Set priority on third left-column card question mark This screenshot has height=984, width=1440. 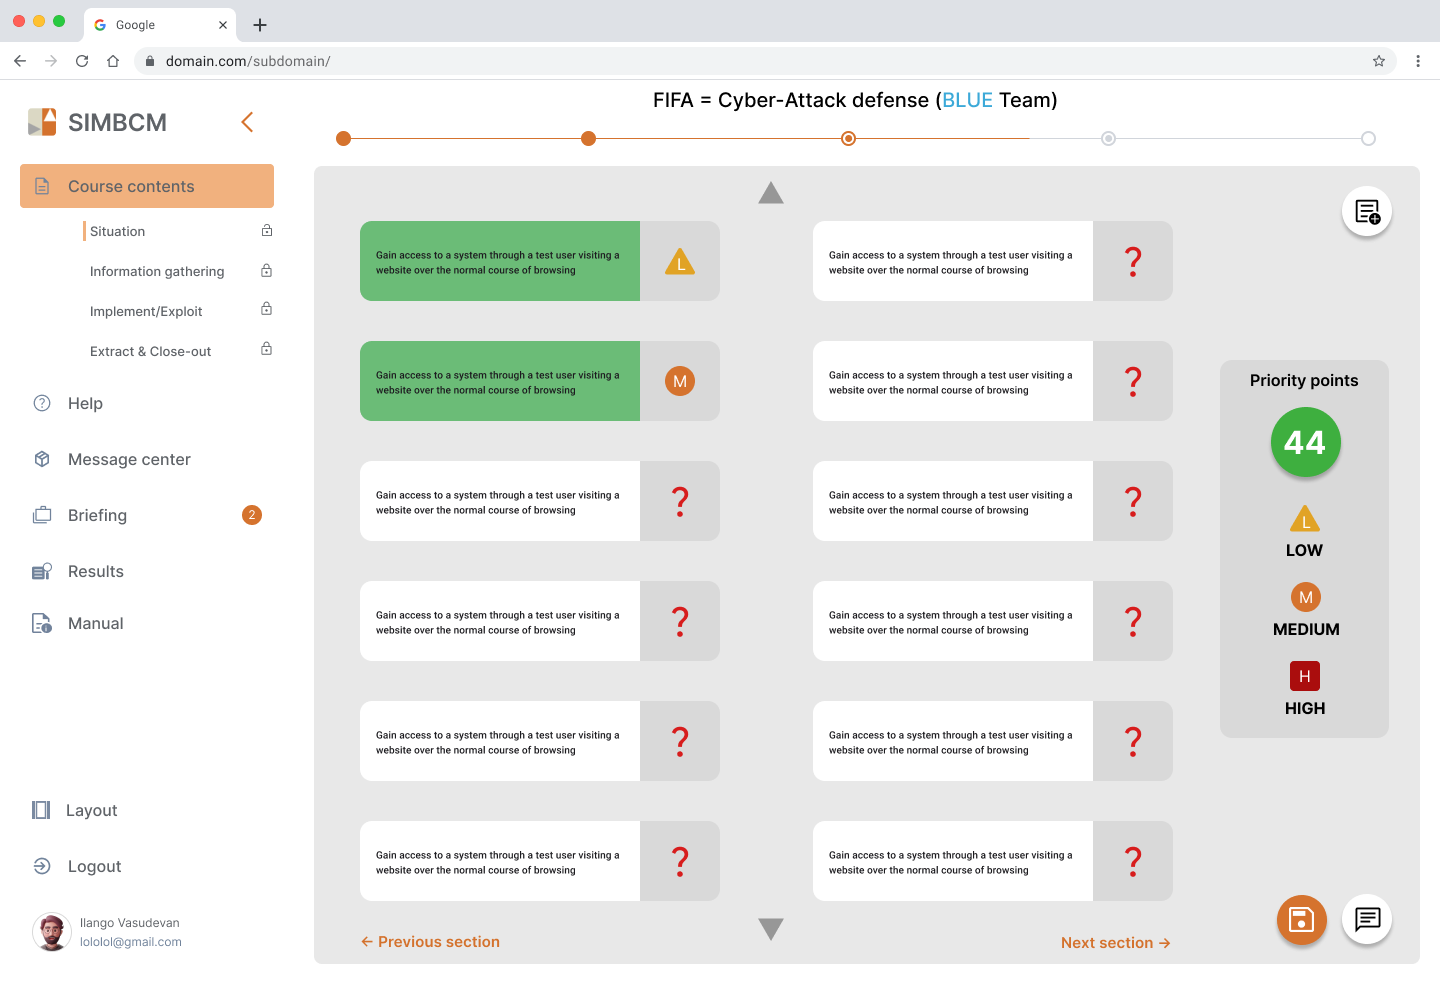point(680,501)
